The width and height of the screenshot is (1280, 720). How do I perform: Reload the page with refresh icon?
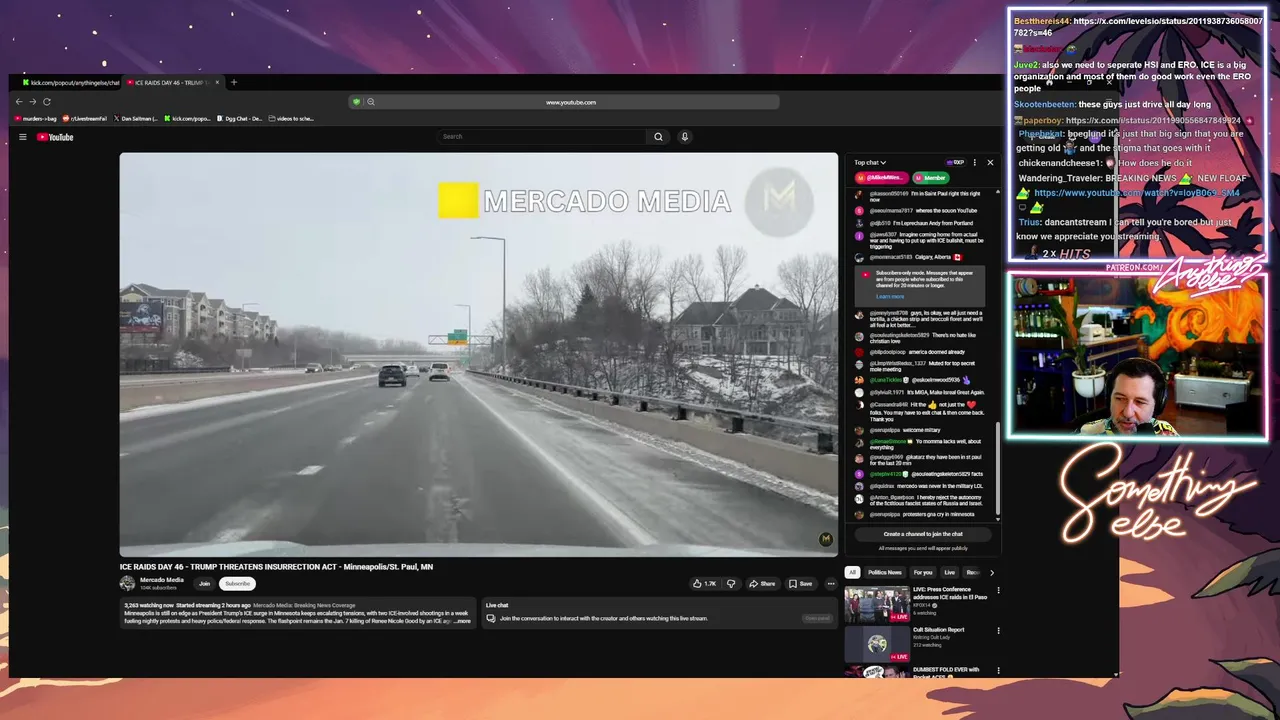(x=46, y=102)
